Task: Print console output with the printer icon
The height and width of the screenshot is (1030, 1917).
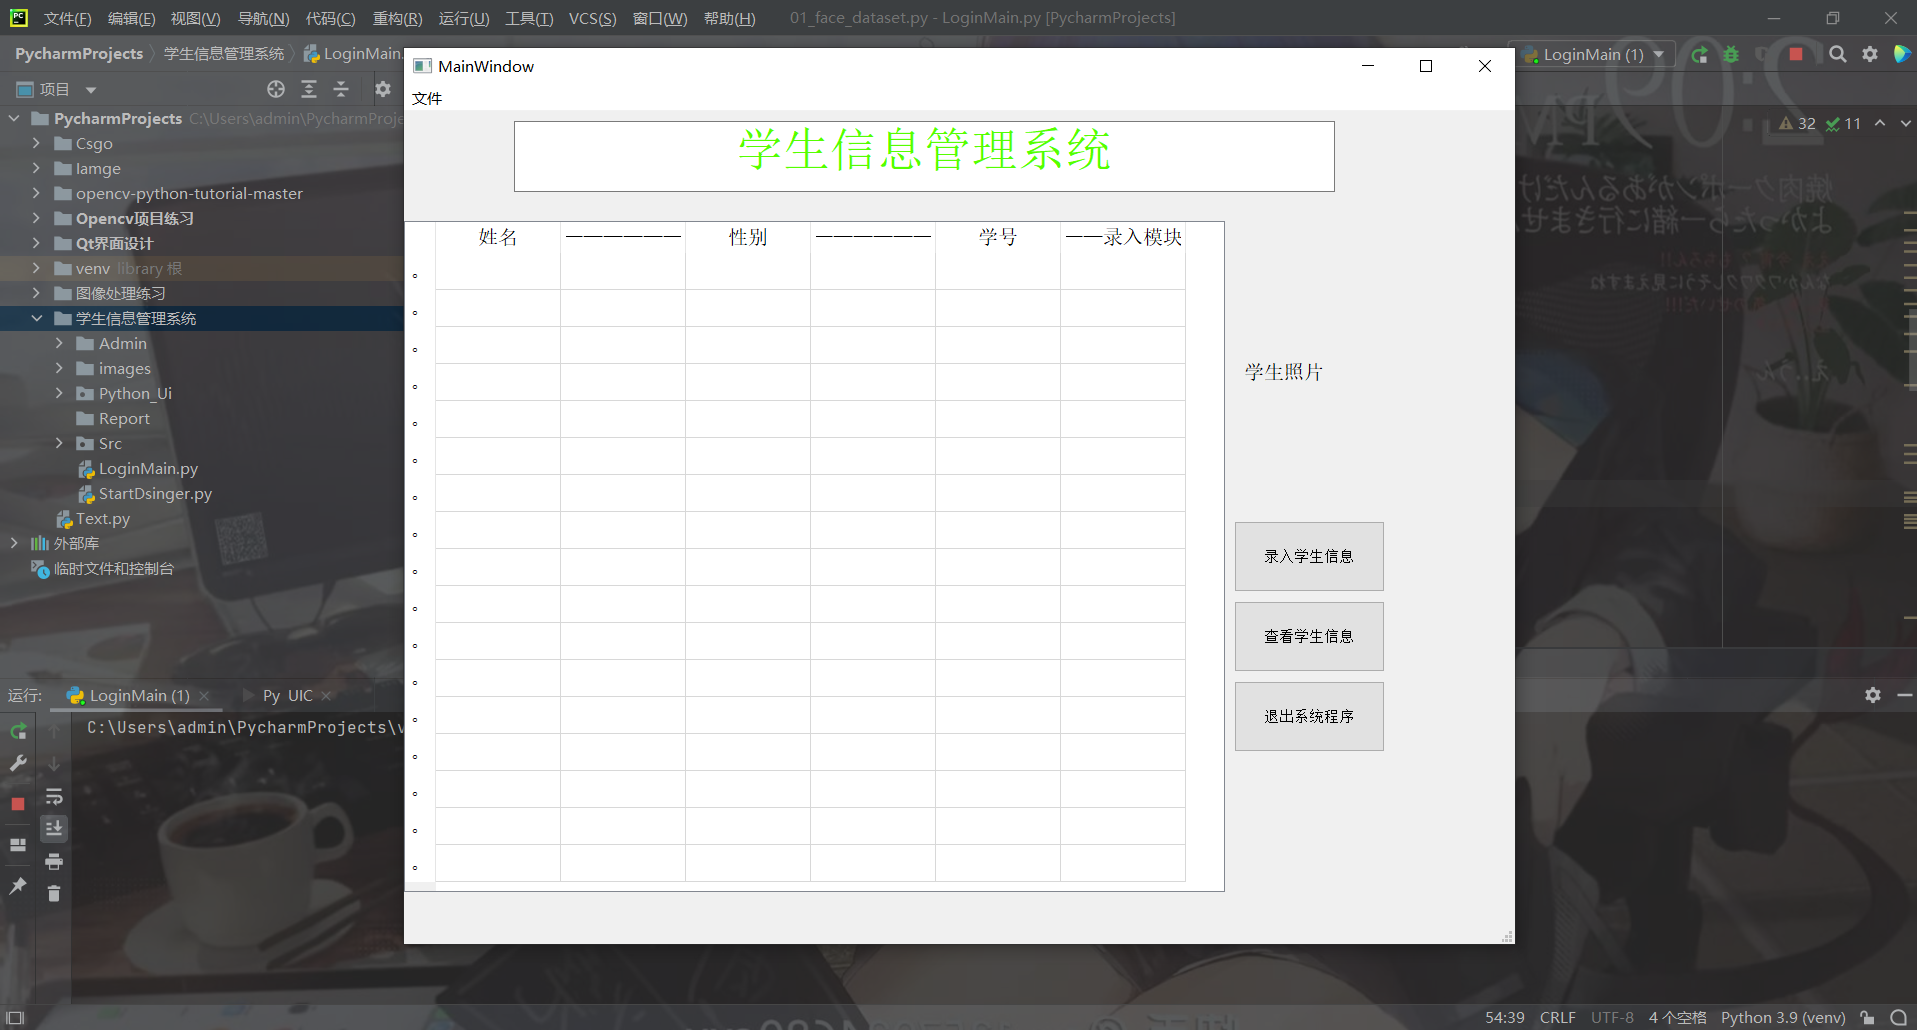Action: [x=53, y=860]
